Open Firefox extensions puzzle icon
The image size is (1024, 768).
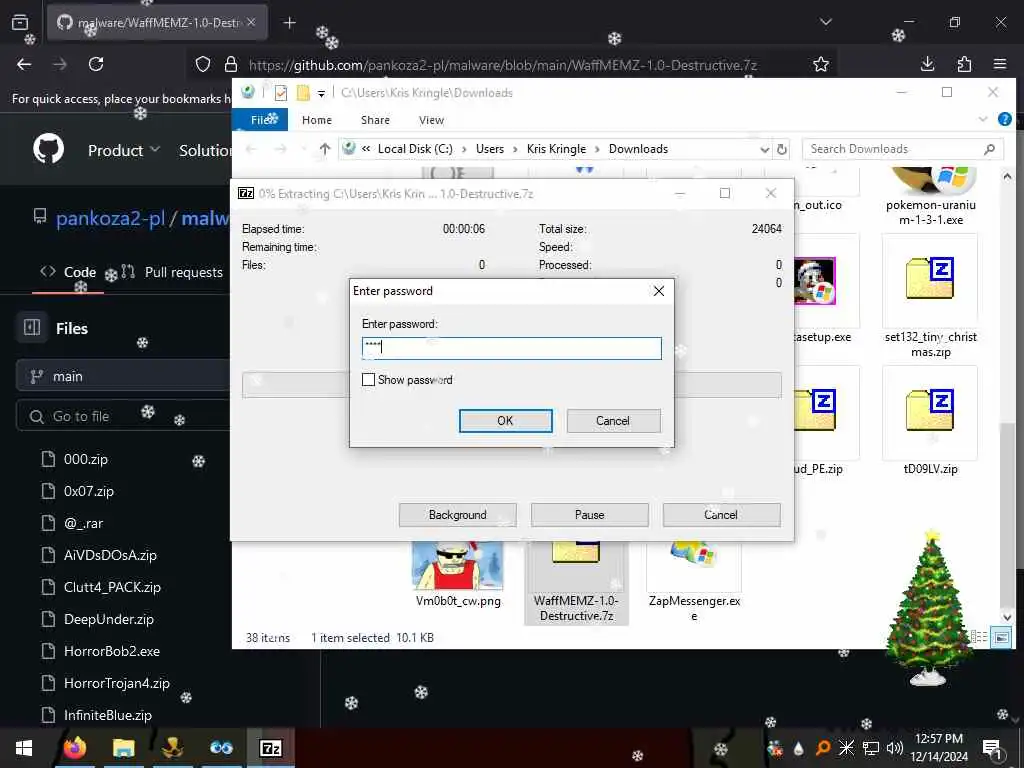964,64
